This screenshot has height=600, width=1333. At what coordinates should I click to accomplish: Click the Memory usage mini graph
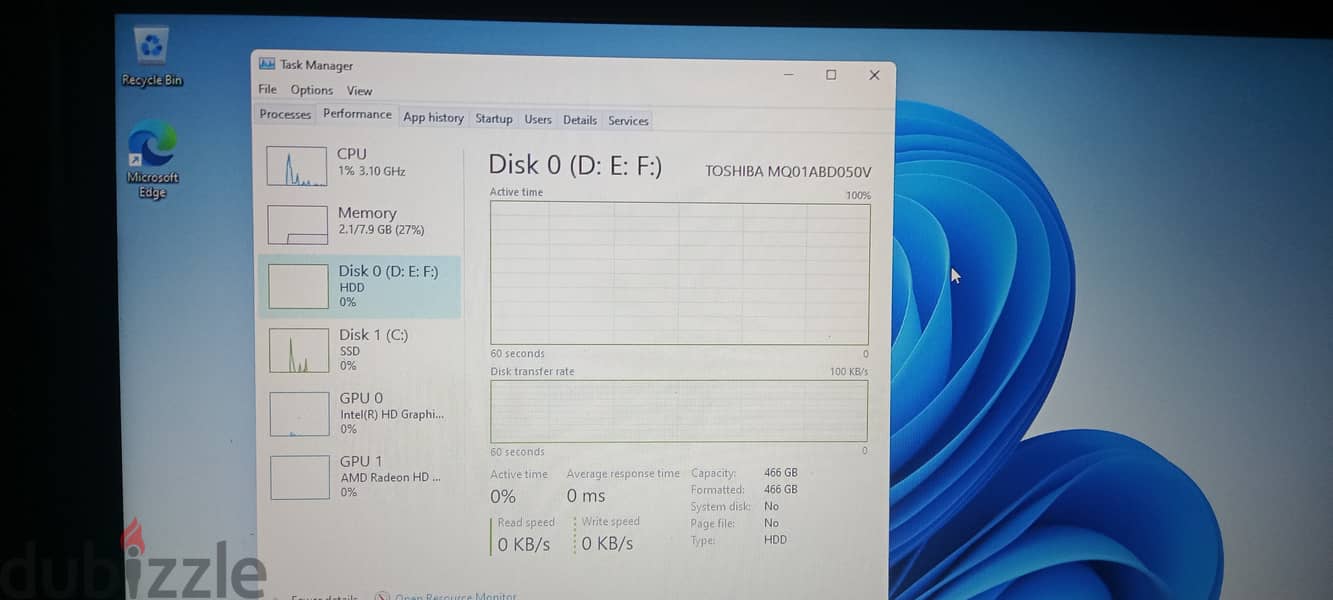click(297, 225)
